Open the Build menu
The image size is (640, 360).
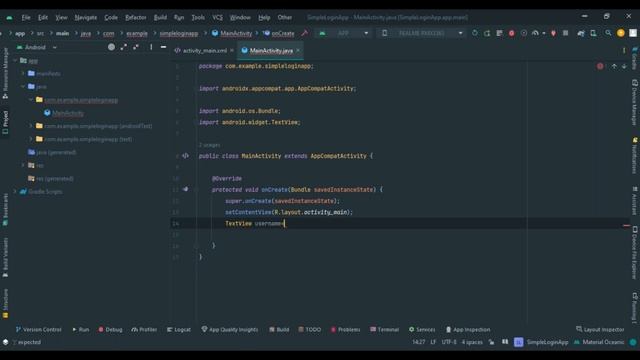[x=160, y=18]
